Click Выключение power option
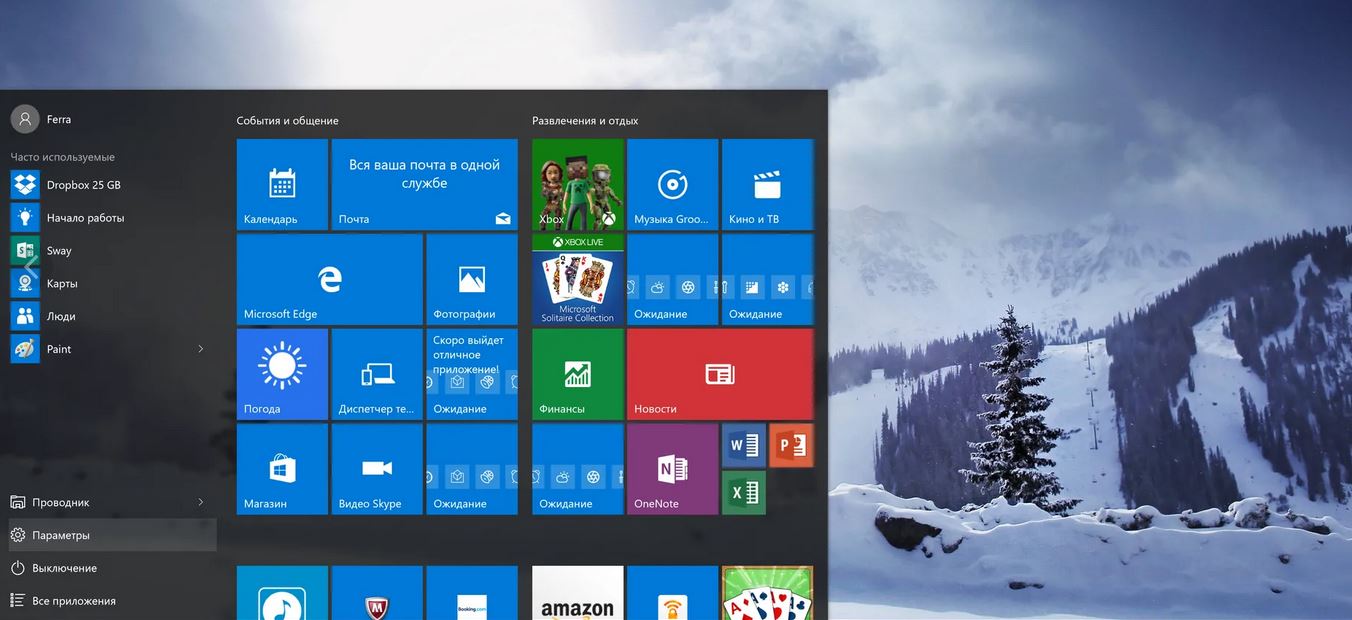Image resolution: width=1352 pixels, height=620 pixels. [x=112, y=568]
